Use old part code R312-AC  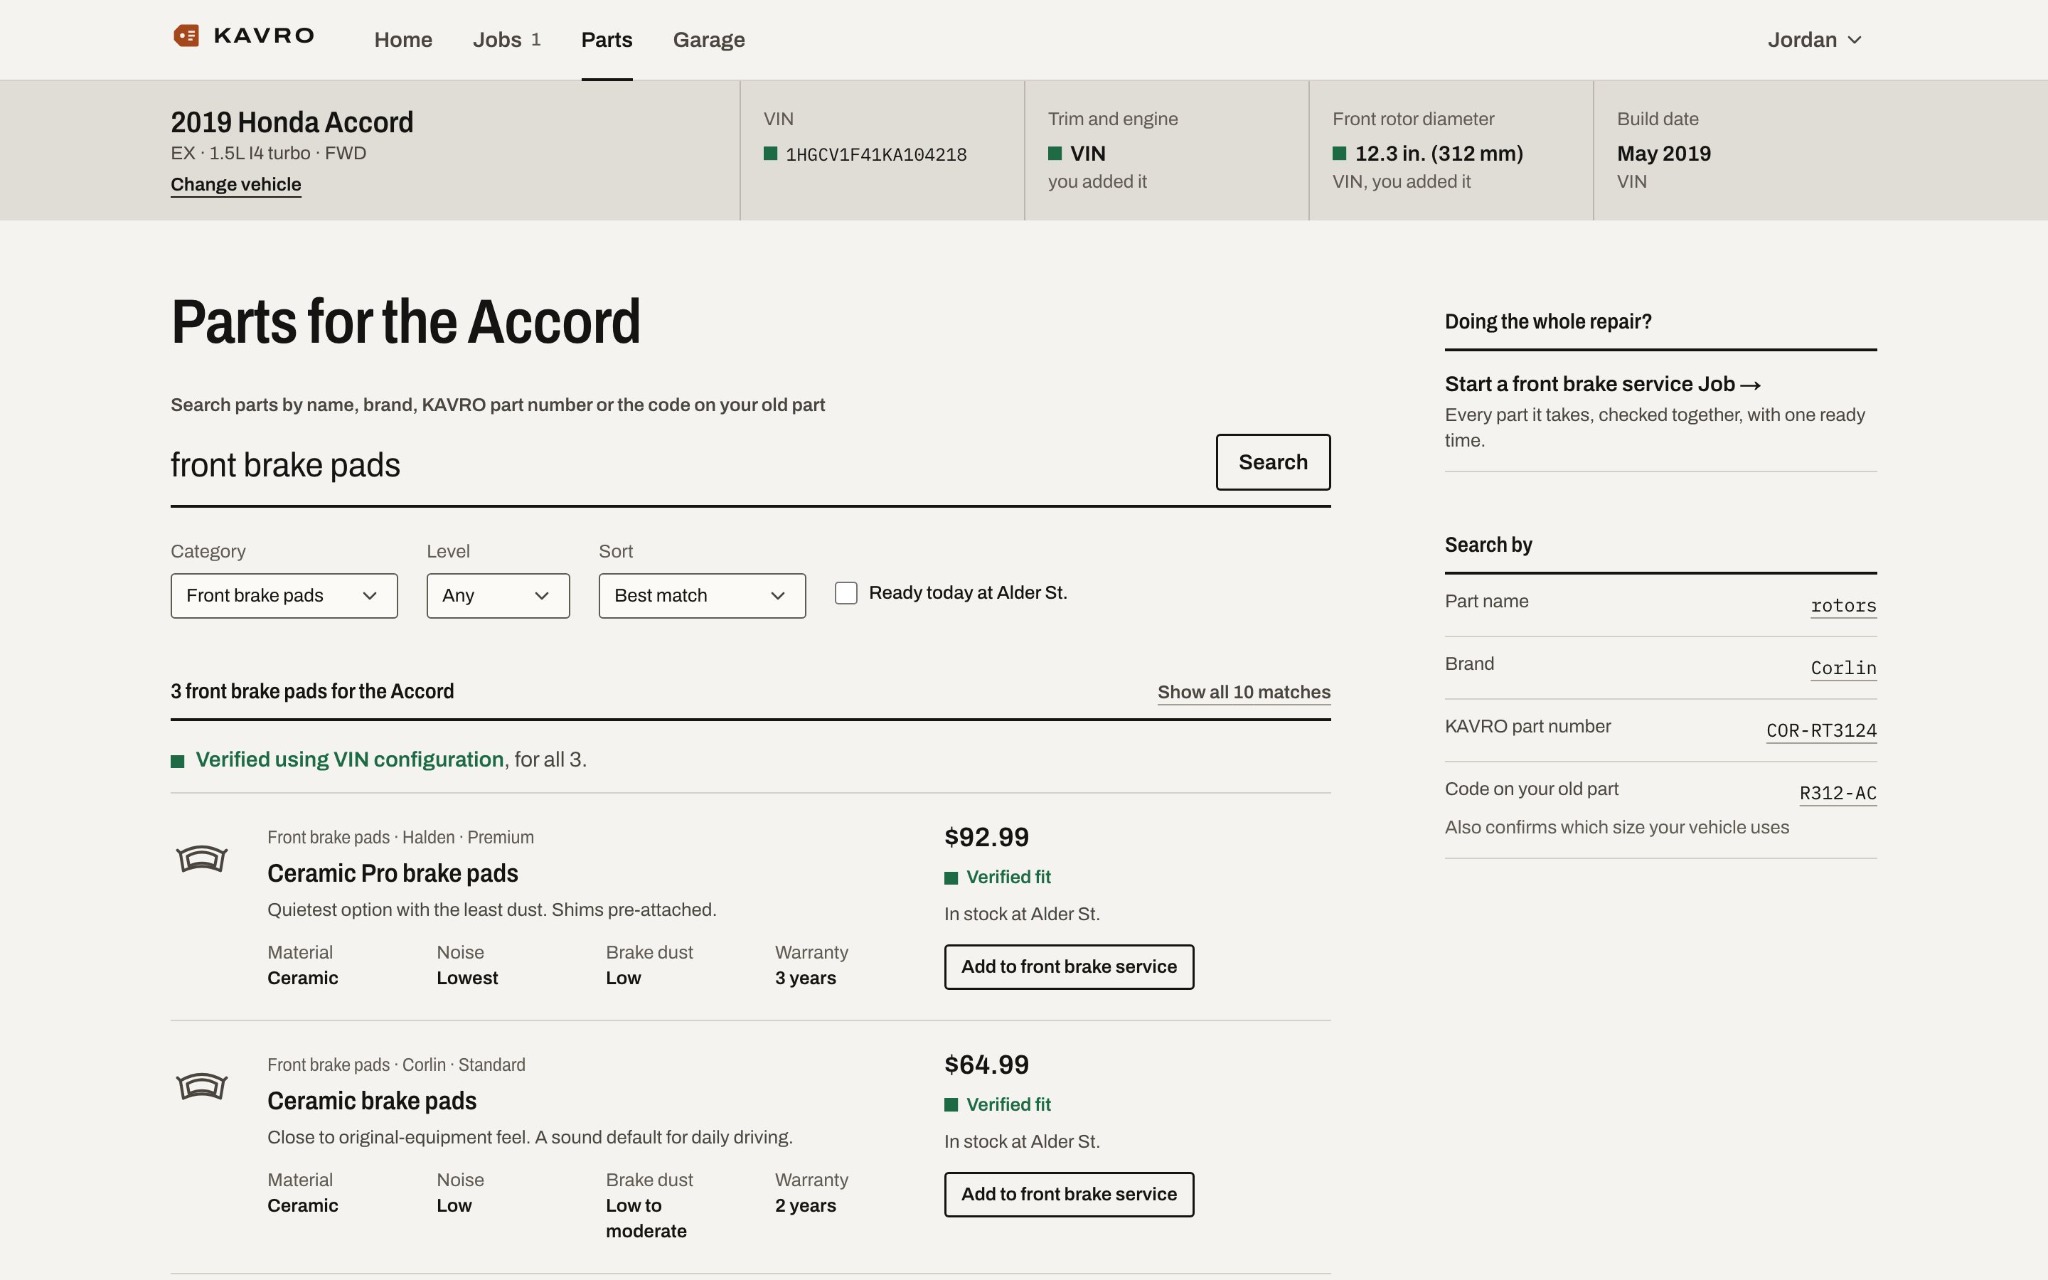tap(1838, 793)
